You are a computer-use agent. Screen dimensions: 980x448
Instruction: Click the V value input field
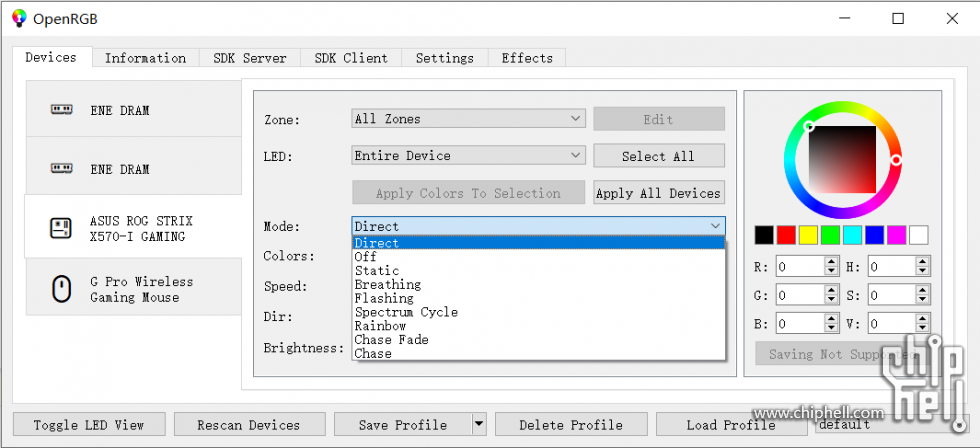pos(892,324)
